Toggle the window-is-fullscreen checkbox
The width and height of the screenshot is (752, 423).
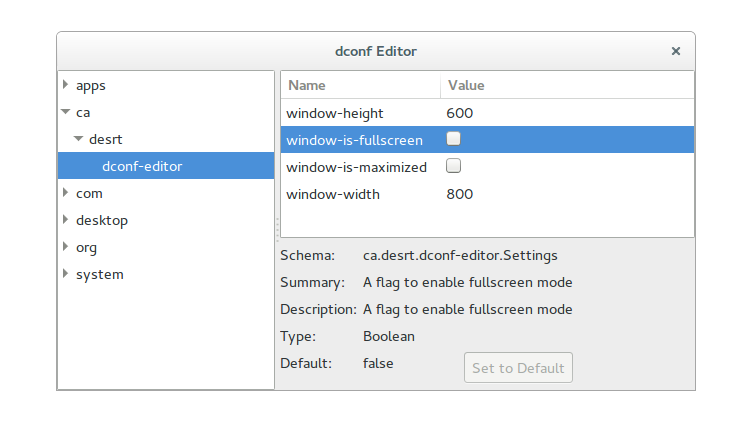tap(453, 139)
